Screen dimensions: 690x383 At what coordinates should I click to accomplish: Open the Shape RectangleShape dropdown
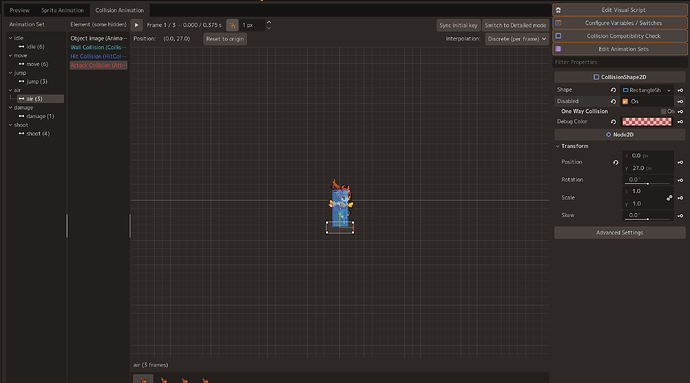[646, 90]
